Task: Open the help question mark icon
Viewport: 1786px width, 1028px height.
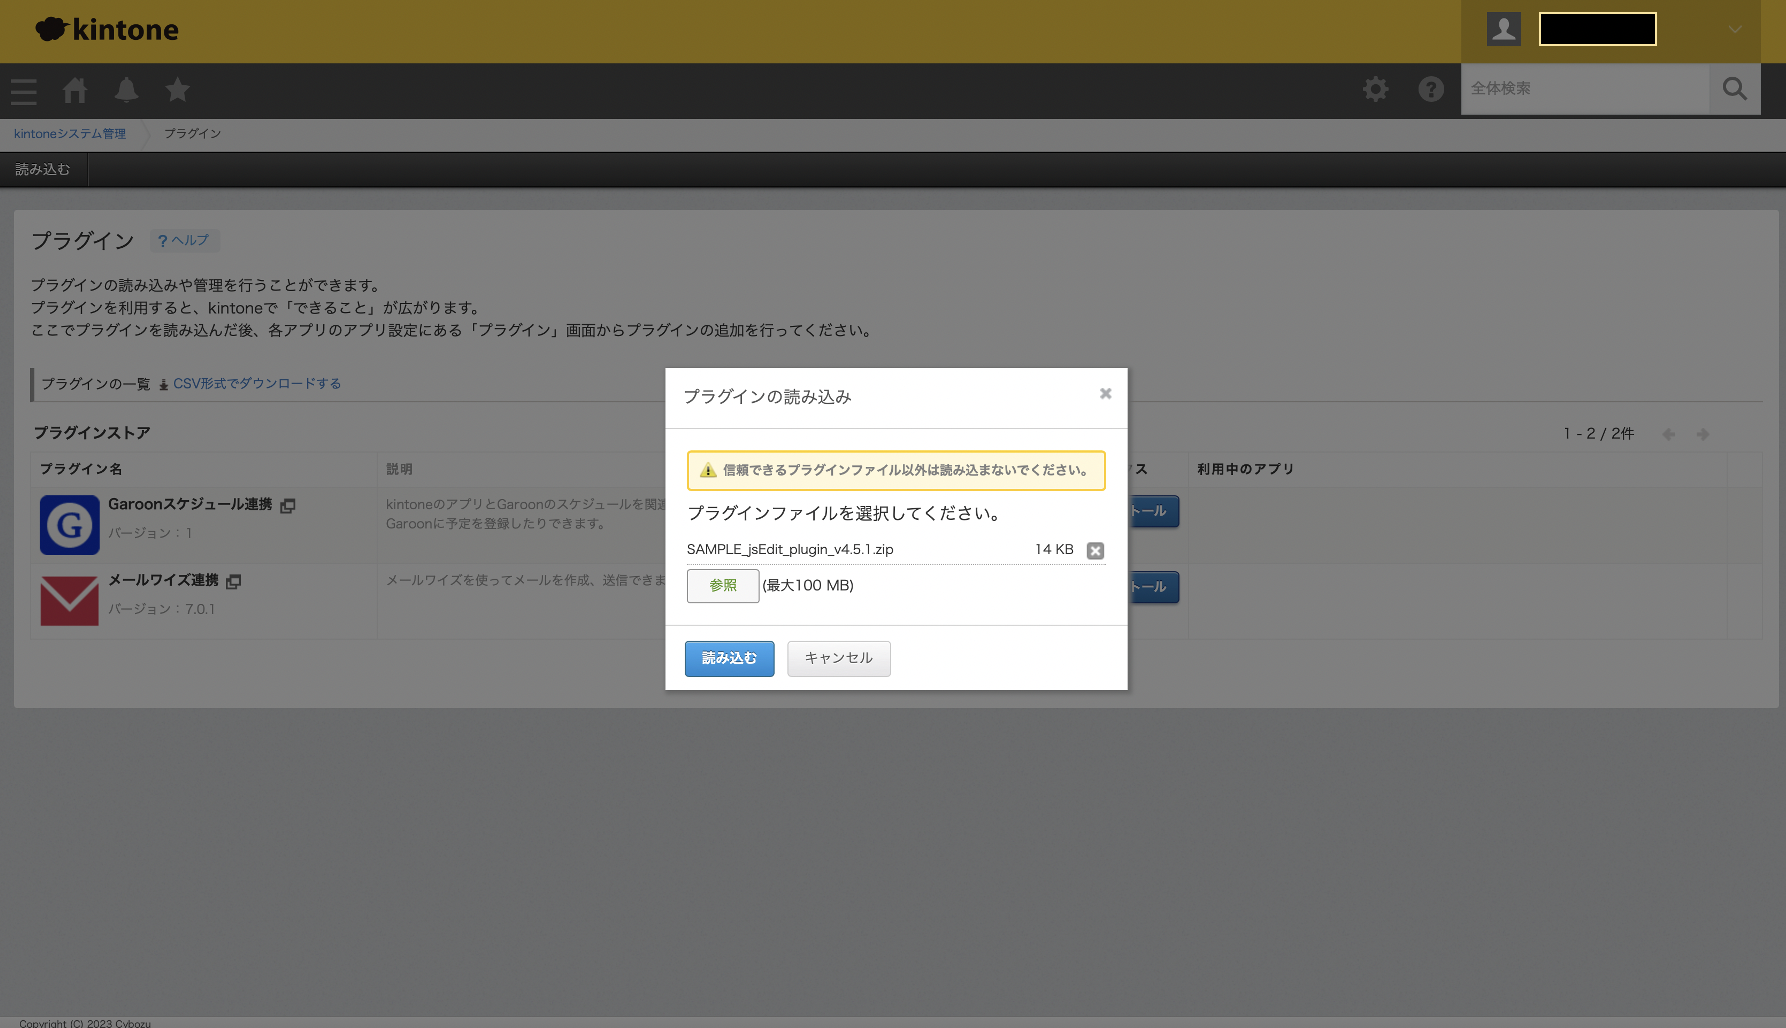Action: 1431,90
